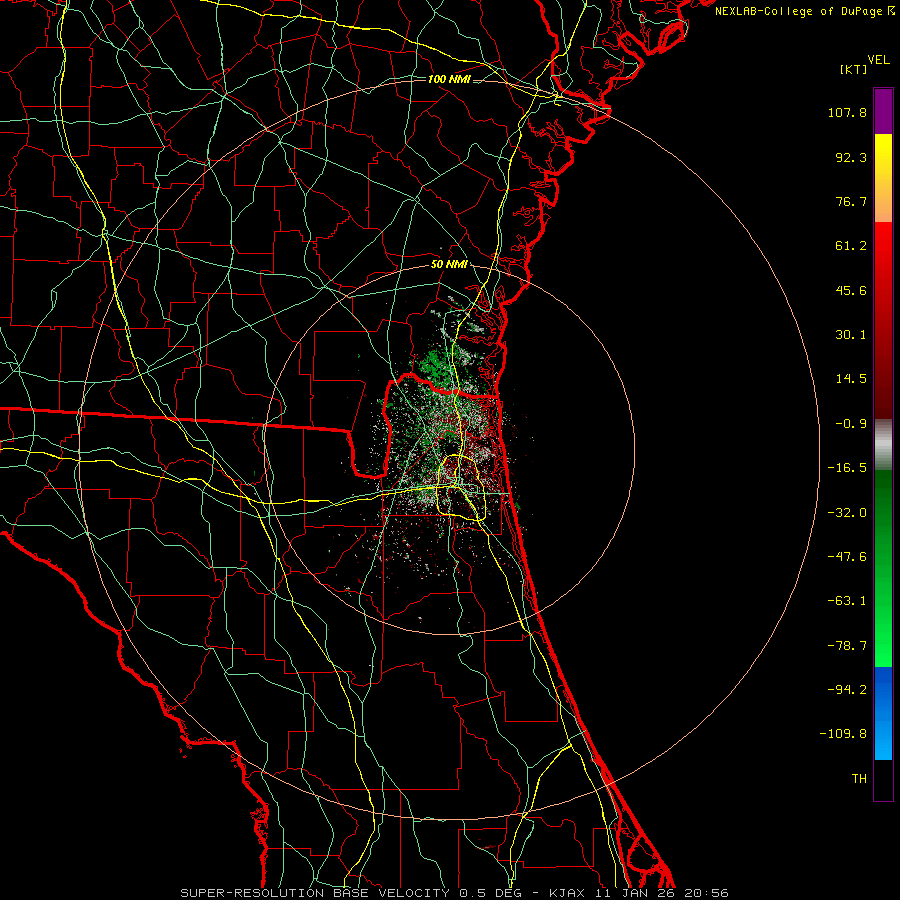Click the blue segment of velocity color bar
900x900 pixels.
[883, 713]
